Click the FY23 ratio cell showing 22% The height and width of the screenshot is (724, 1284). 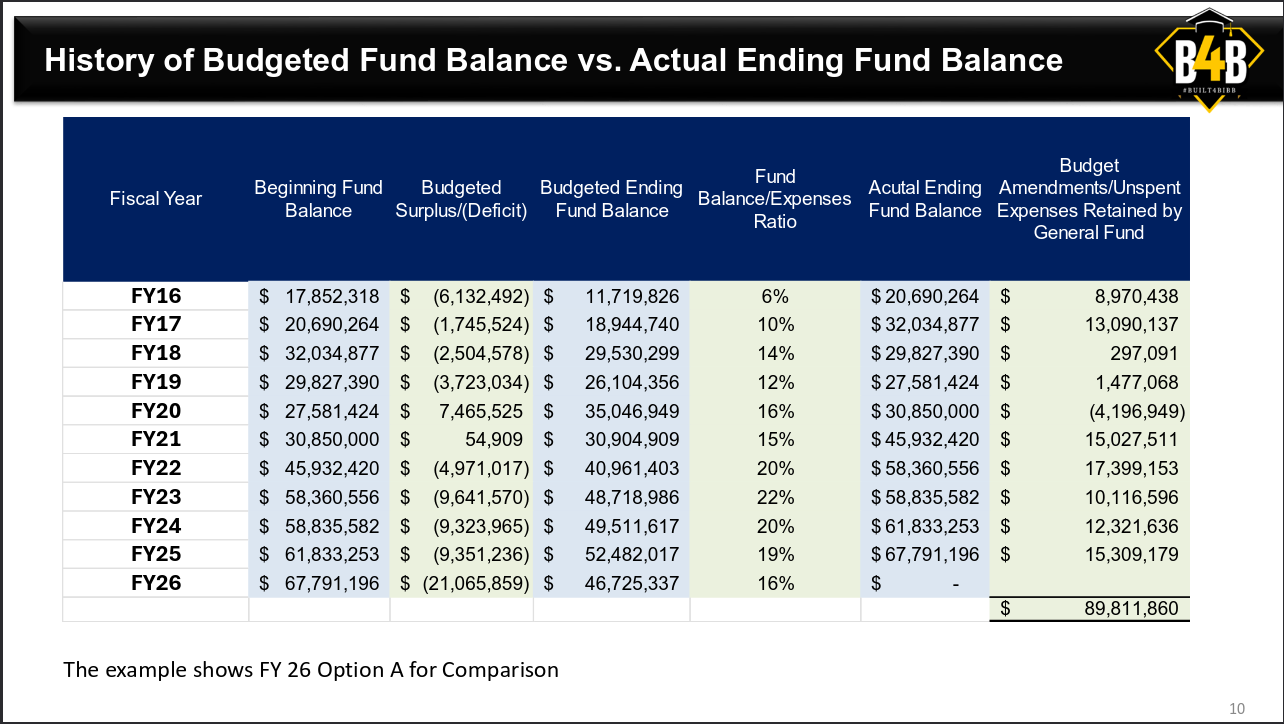click(776, 497)
